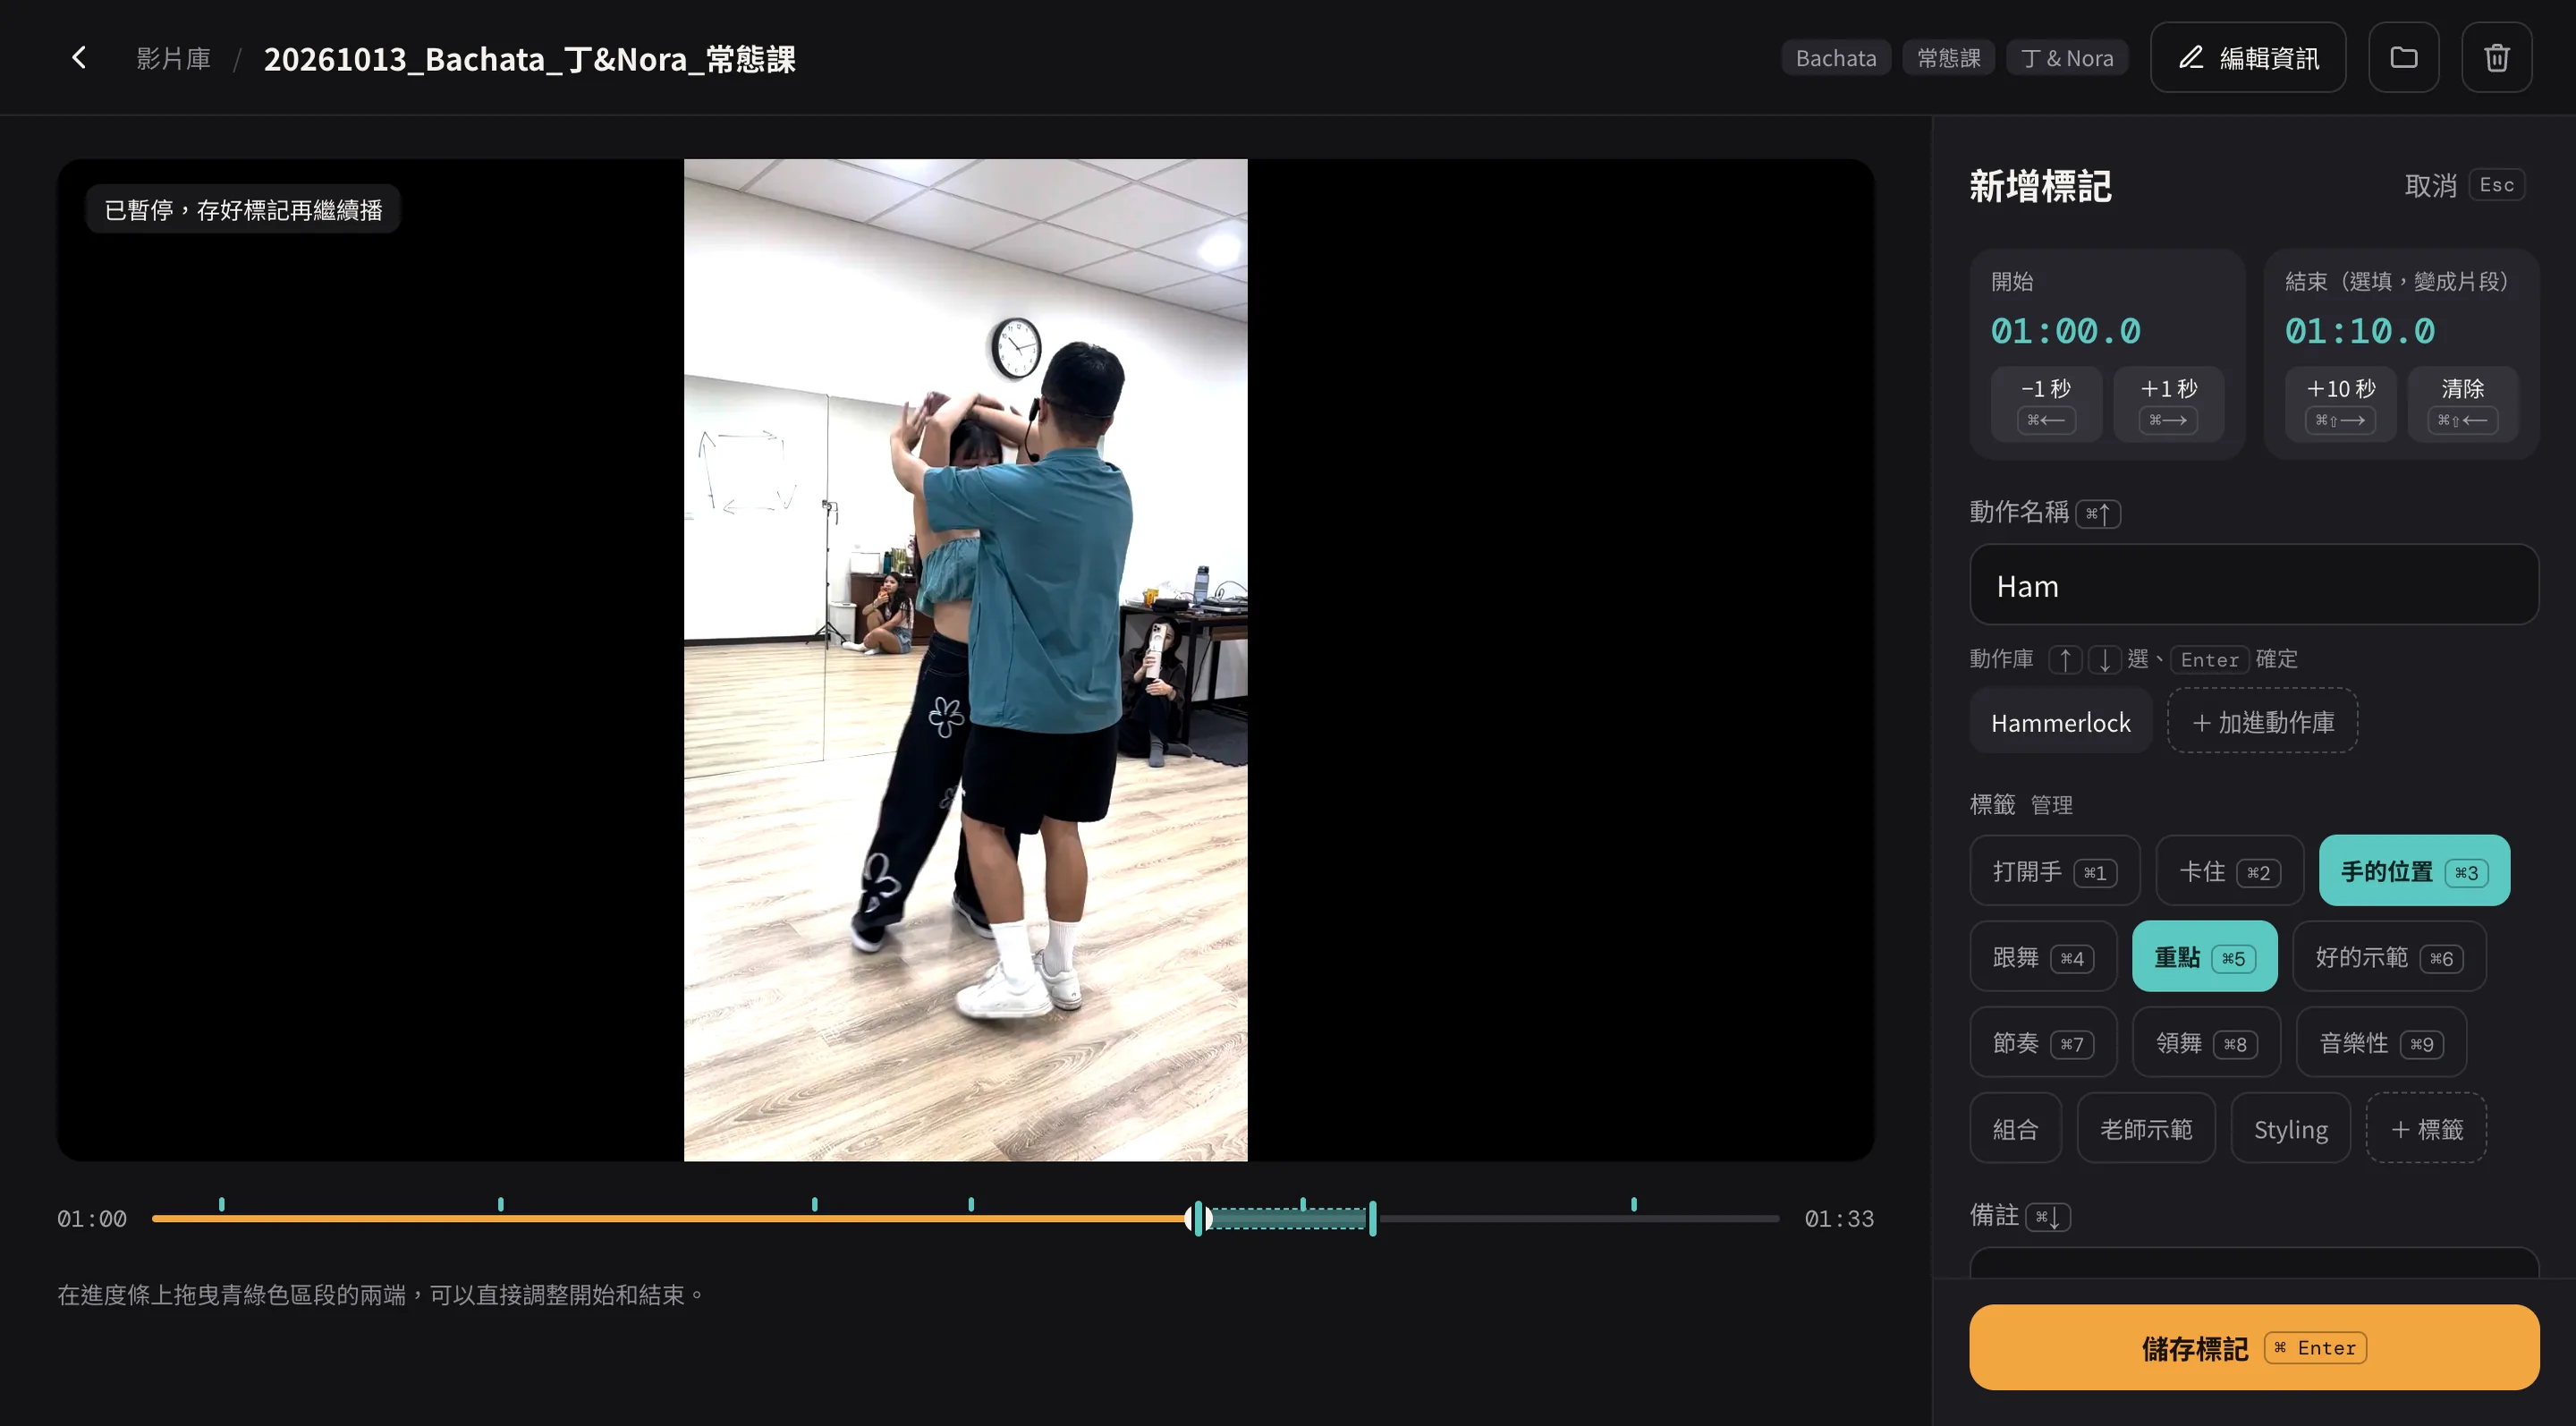Image resolution: width=2576 pixels, height=1426 pixels.
Task: Decrease start time with −1 秒
Action: tap(2045, 404)
